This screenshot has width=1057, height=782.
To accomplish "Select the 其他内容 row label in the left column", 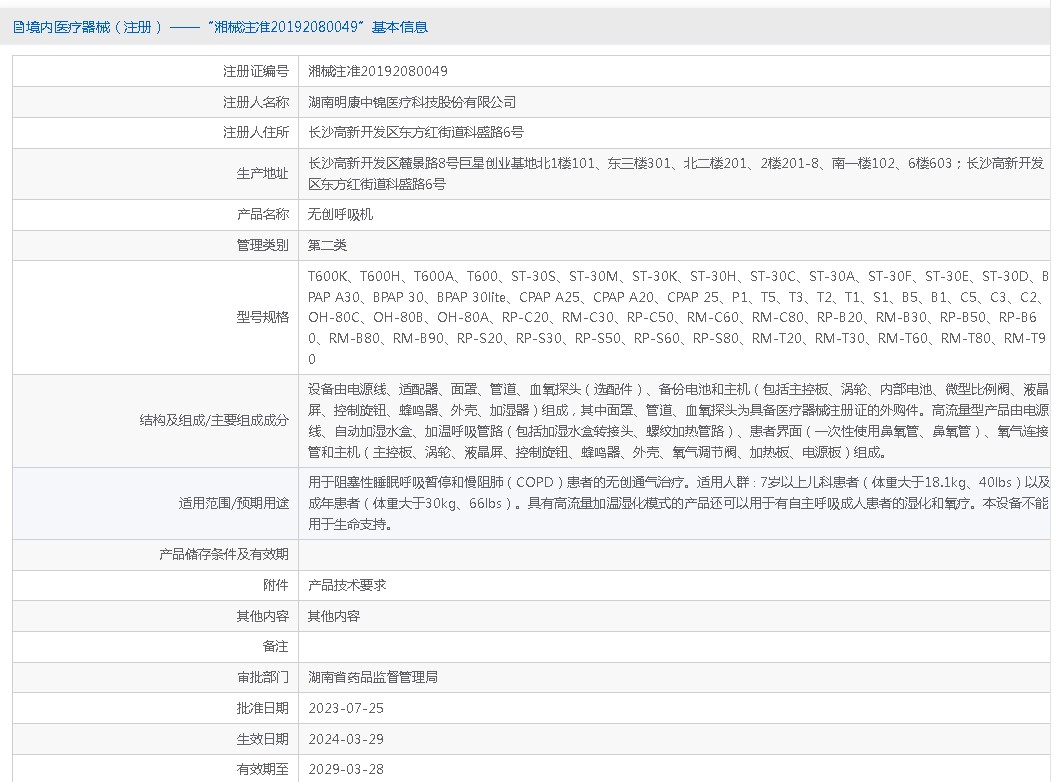I will pos(262,616).
